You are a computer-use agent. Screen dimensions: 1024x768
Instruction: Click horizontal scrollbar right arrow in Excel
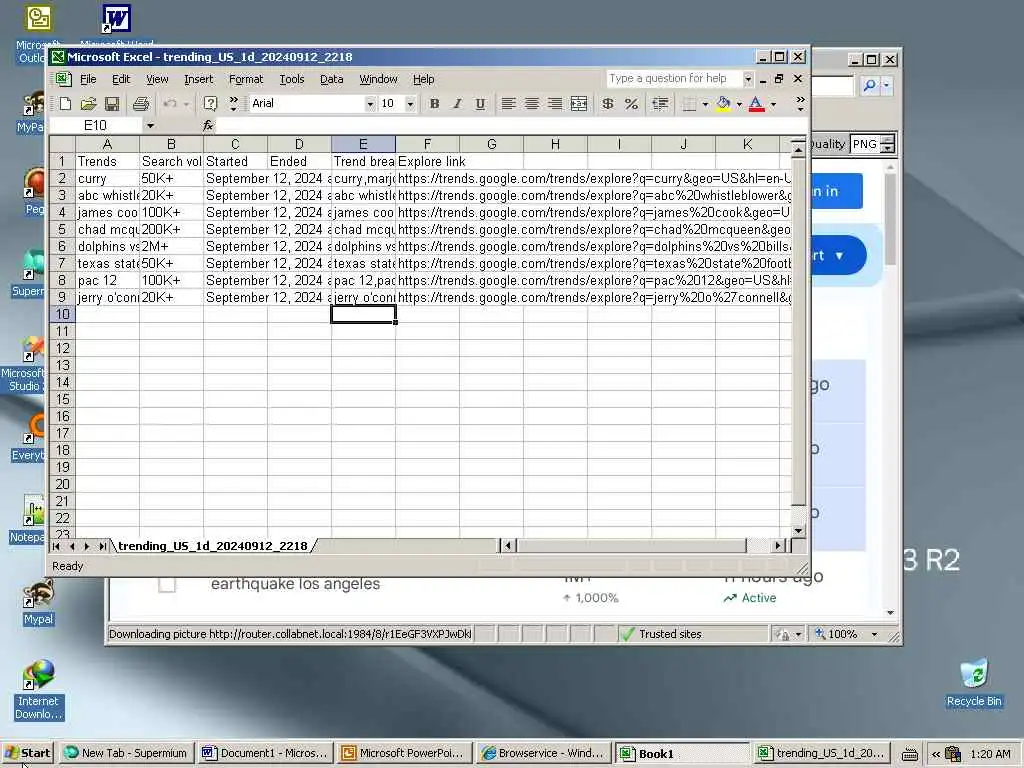coord(777,545)
